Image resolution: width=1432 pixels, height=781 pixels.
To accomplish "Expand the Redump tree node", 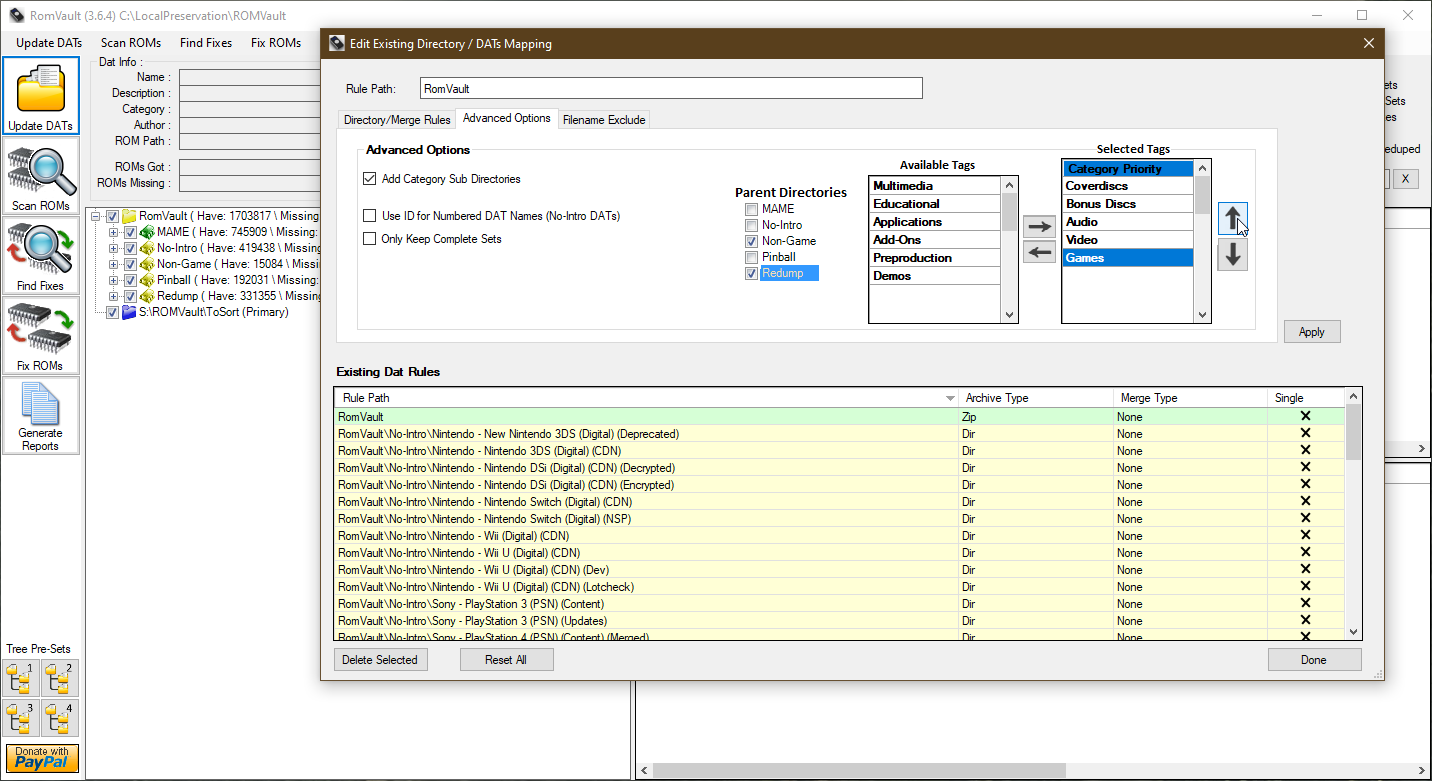I will tap(114, 296).
